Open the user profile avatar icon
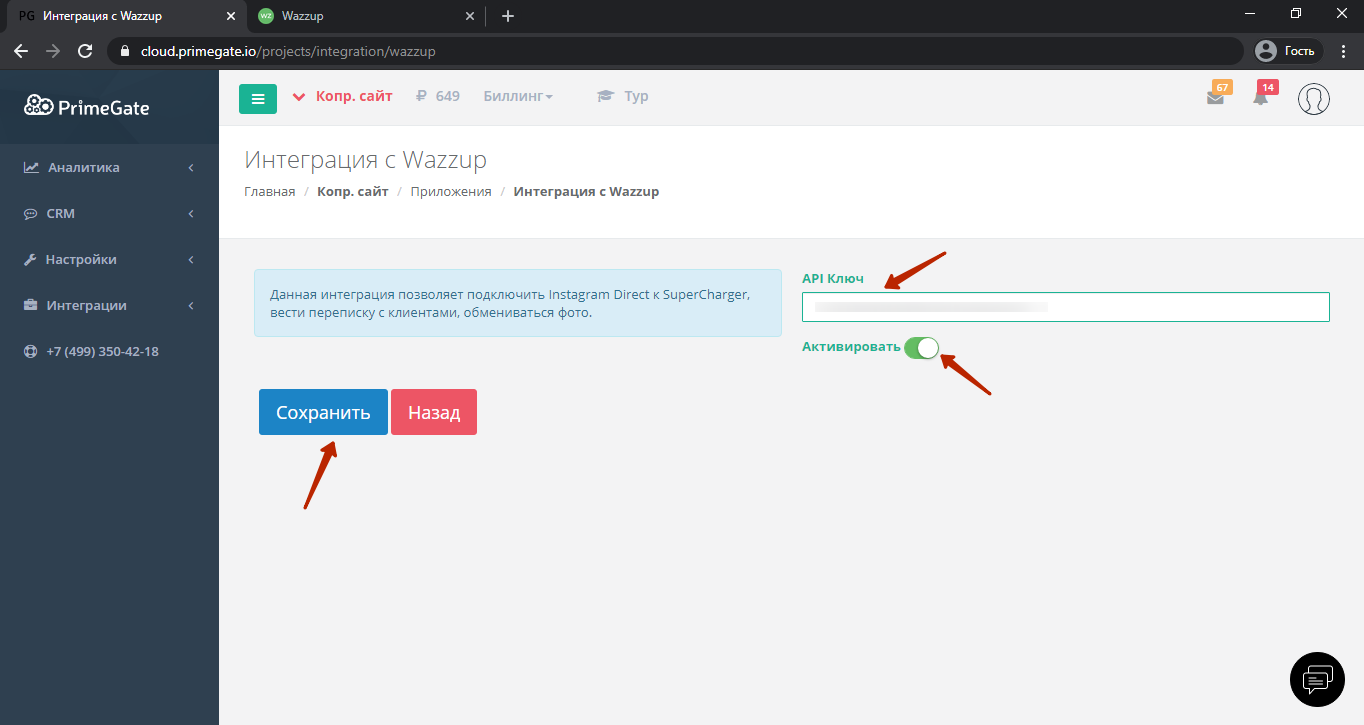 coord(1313,98)
